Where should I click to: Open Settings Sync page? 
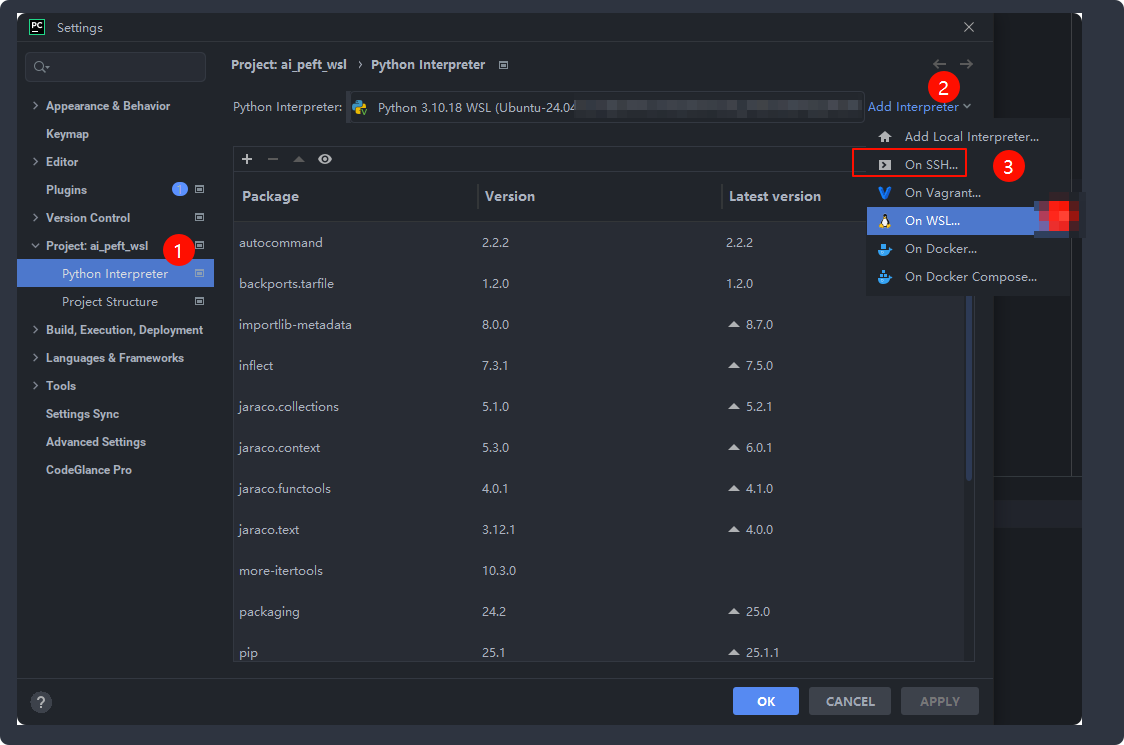82,414
